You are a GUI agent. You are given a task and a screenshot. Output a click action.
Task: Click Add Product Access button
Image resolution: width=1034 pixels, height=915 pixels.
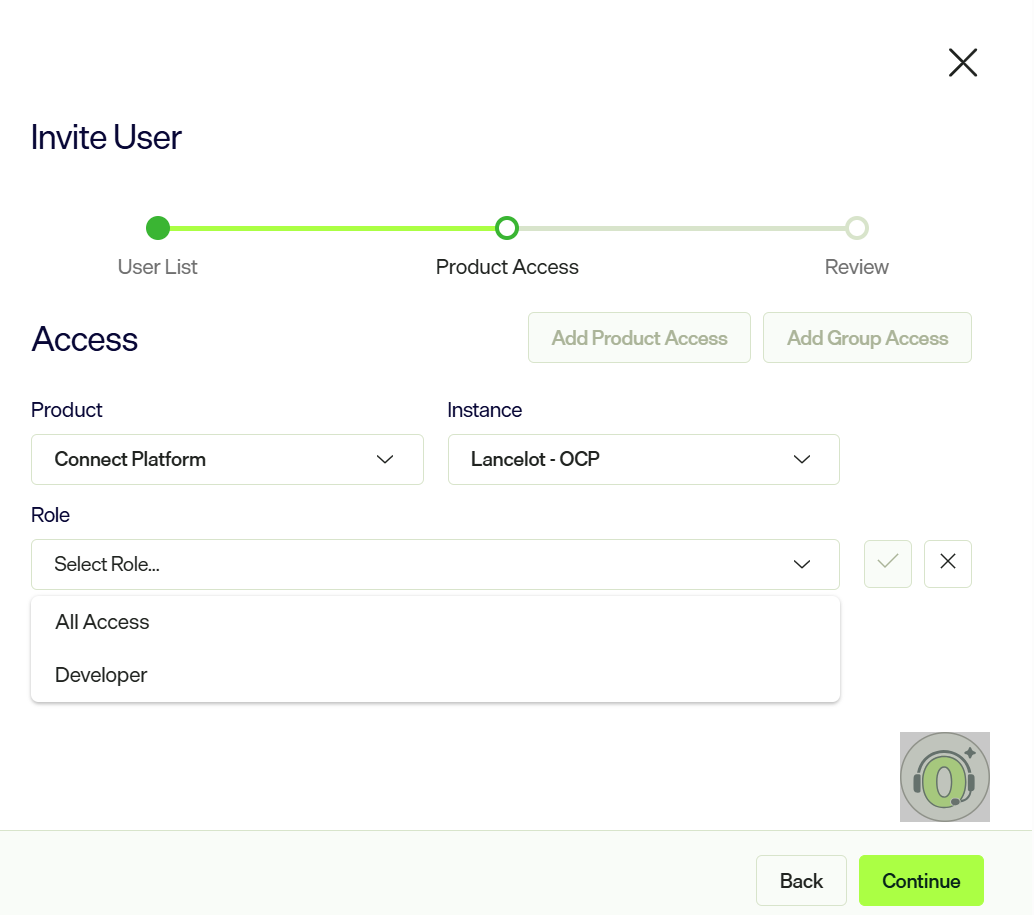pyautogui.click(x=639, y=338)
